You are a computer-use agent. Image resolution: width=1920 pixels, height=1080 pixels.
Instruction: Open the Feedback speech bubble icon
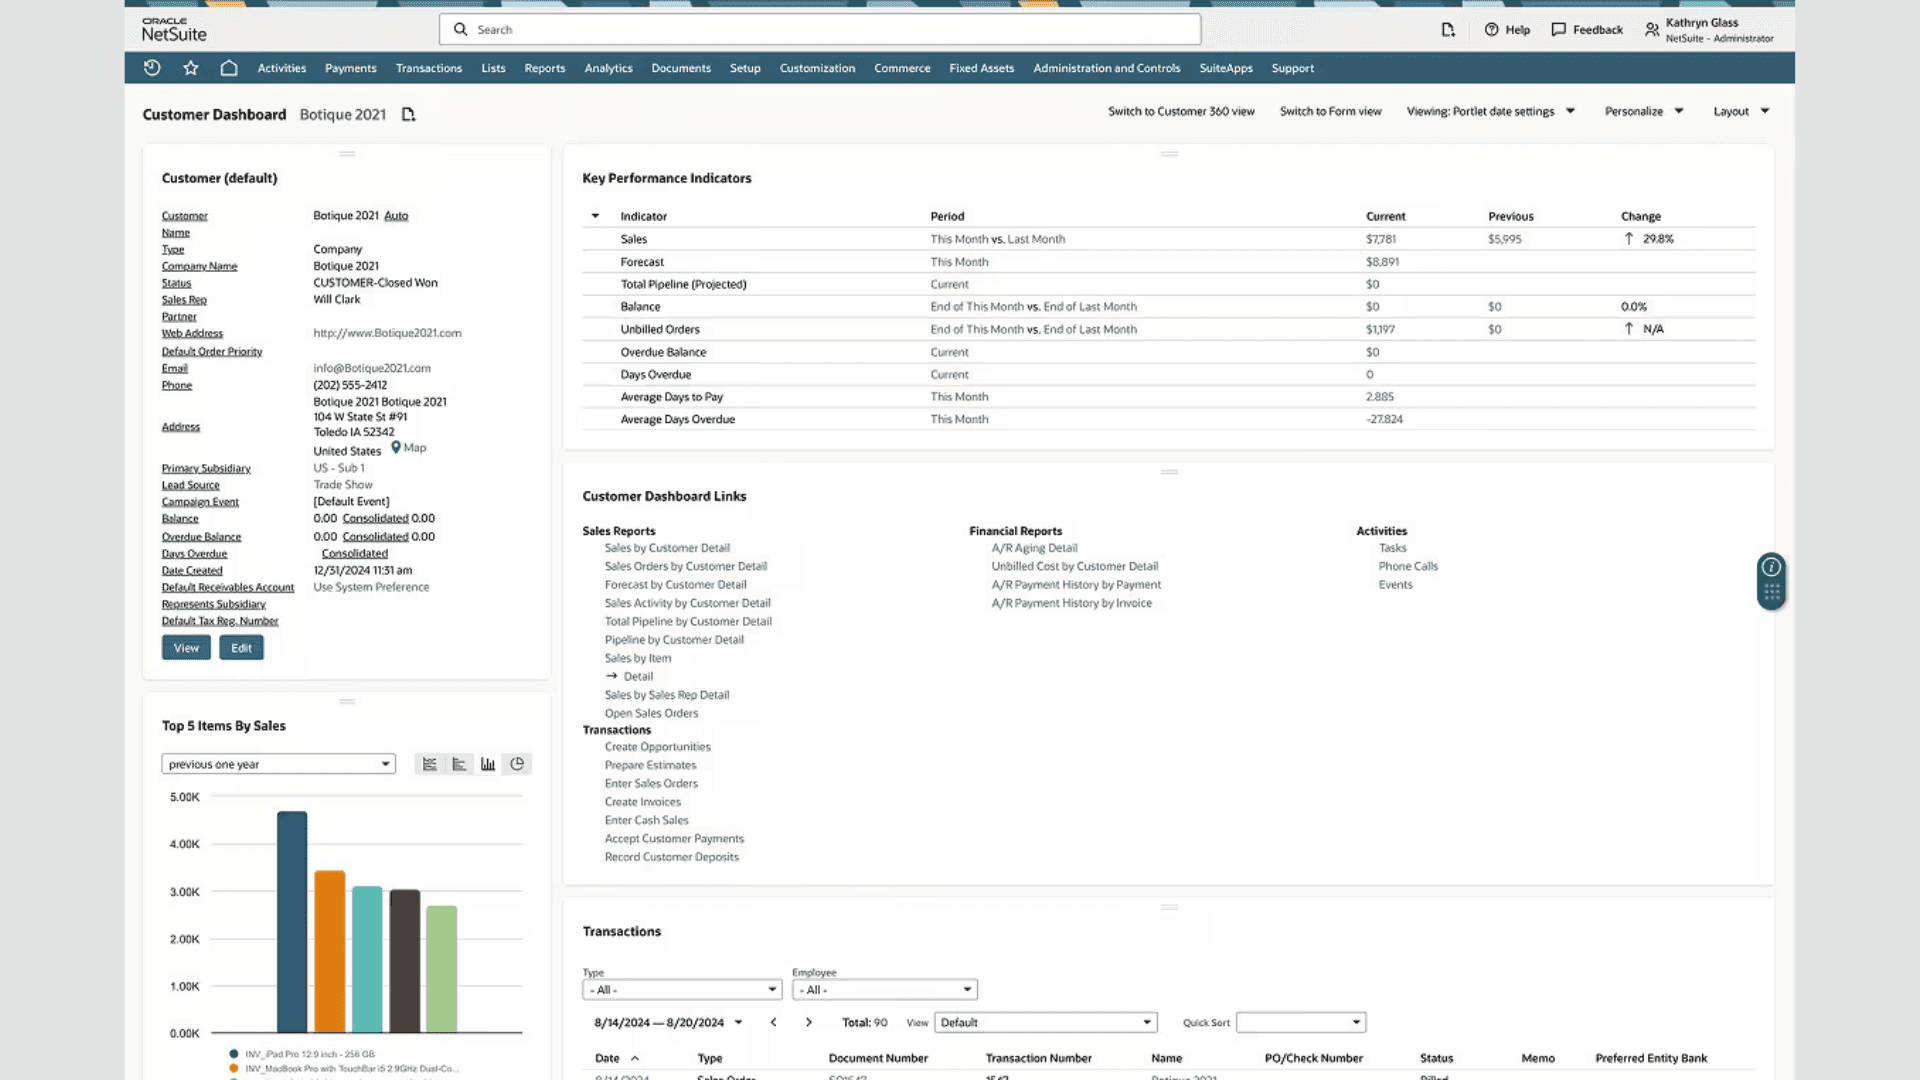click(x=1558, y=30)
